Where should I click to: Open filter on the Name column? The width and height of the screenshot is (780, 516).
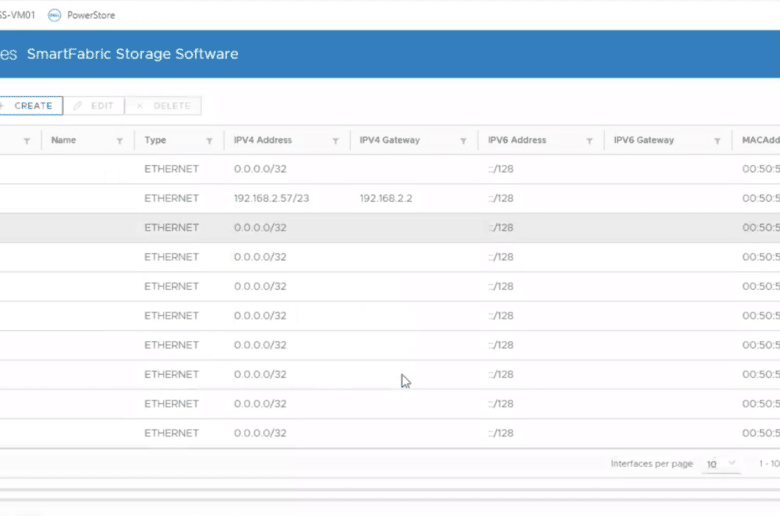(x=120, y=141)
